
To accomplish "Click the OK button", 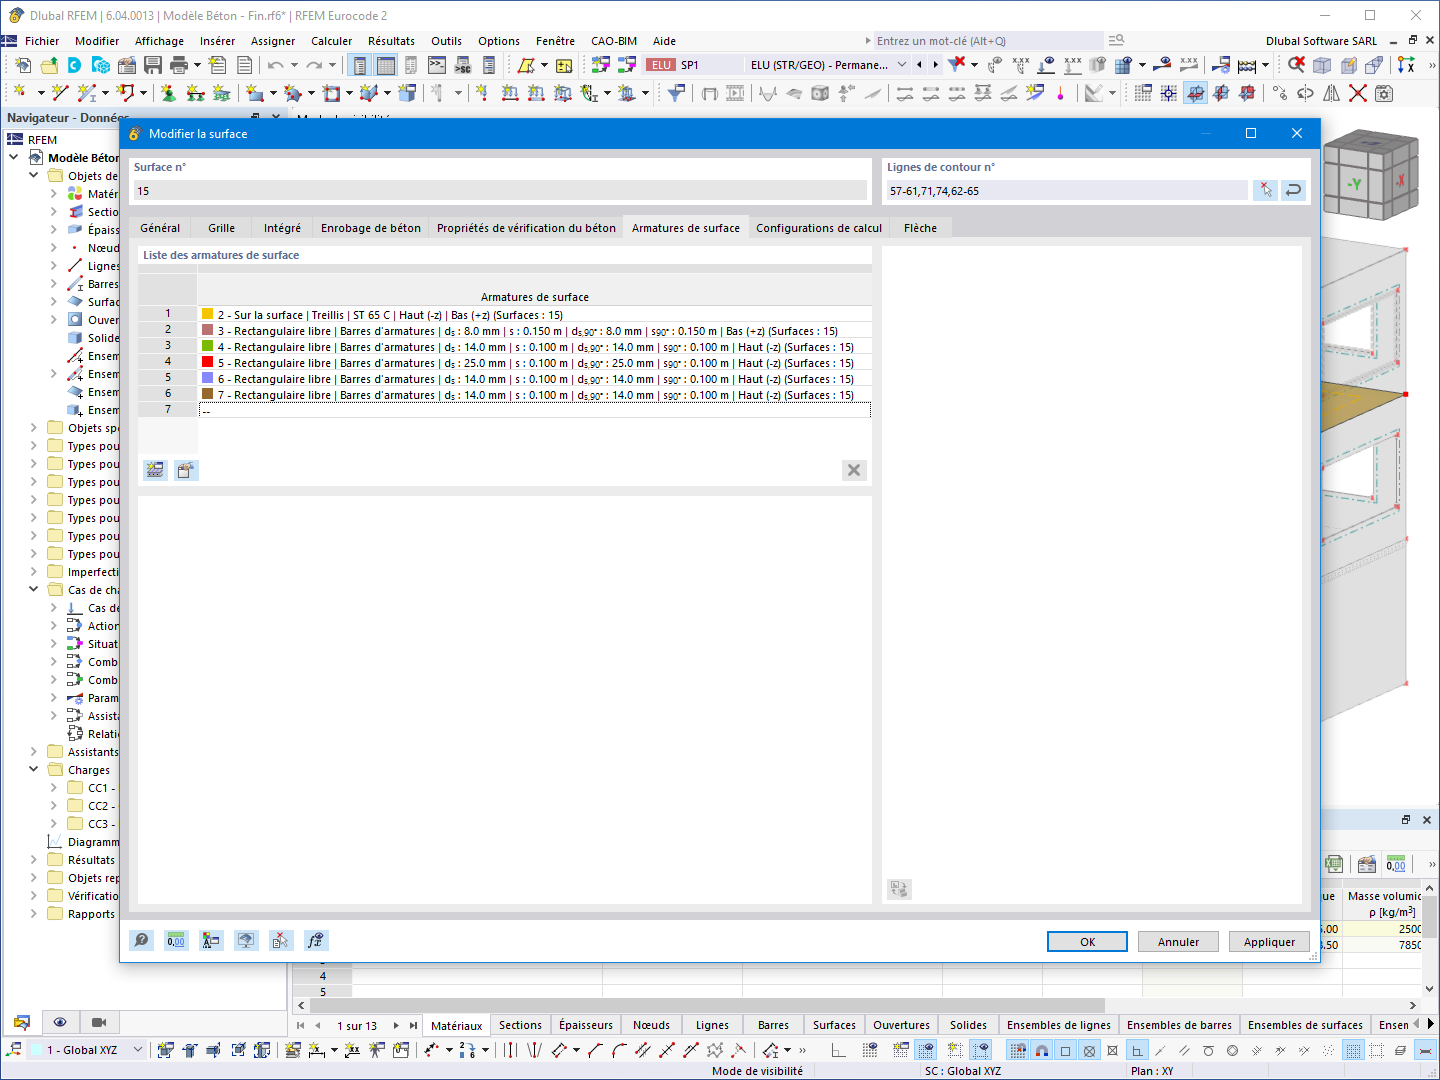I will coord(1087,942).
